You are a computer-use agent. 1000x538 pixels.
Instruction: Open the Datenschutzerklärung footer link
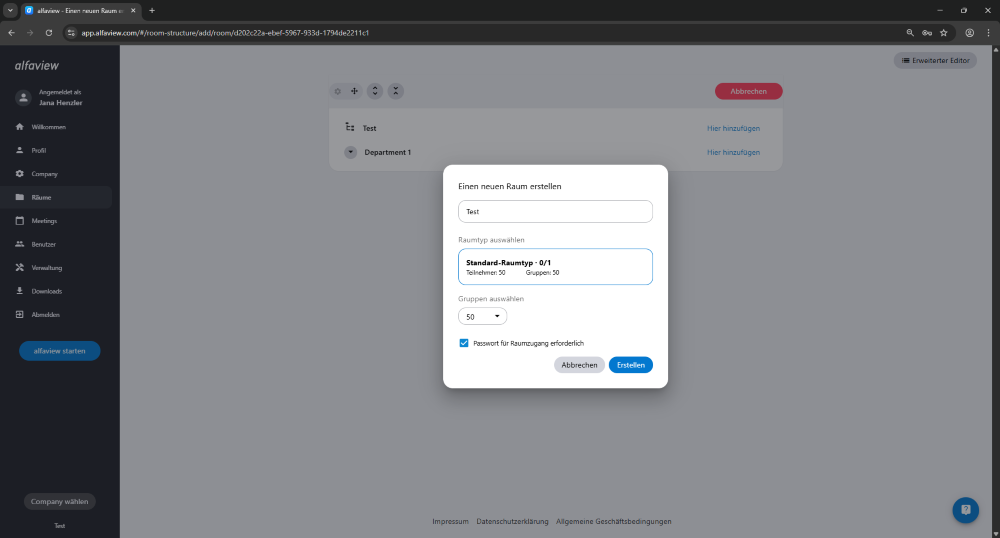(512, 522)
